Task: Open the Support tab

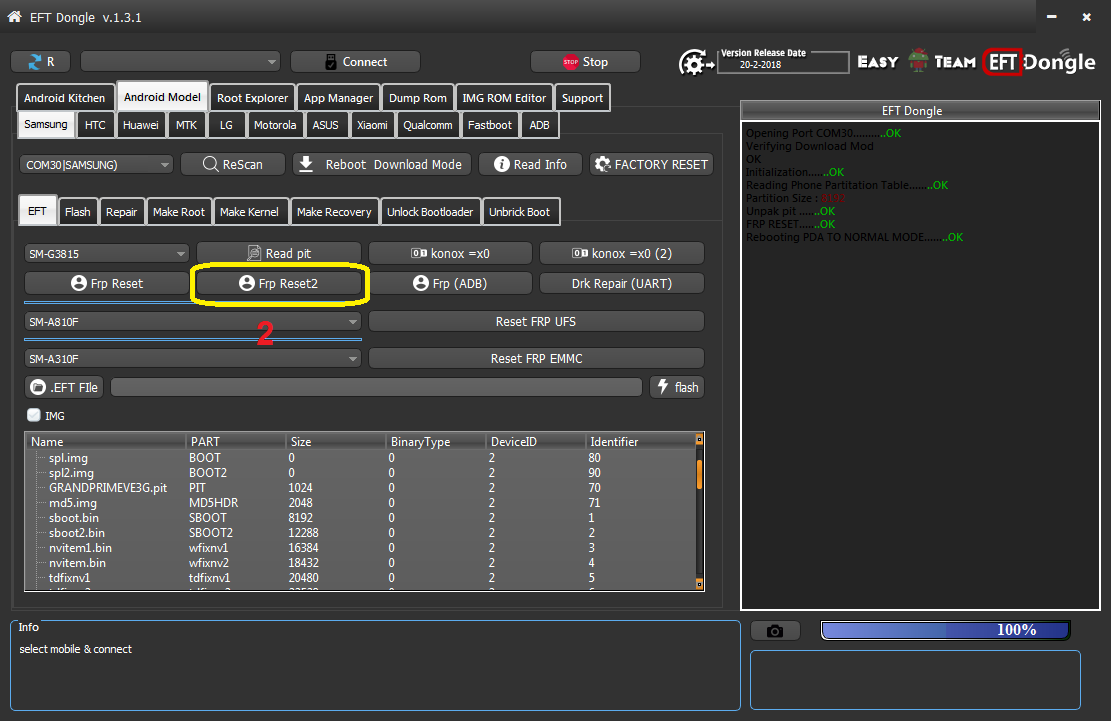Action: [x=582, y=98]
